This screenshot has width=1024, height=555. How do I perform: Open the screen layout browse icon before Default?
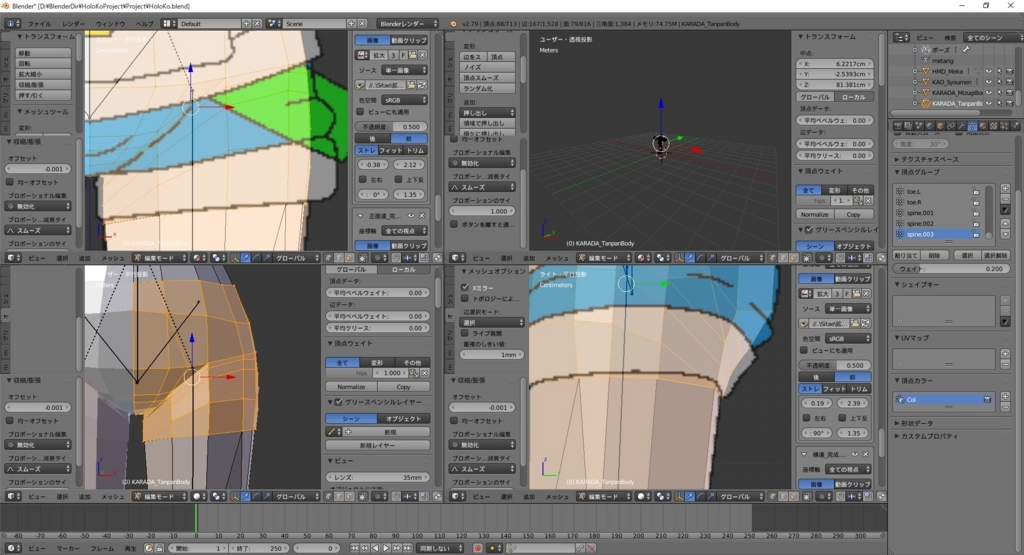click(x=169, y=24)
